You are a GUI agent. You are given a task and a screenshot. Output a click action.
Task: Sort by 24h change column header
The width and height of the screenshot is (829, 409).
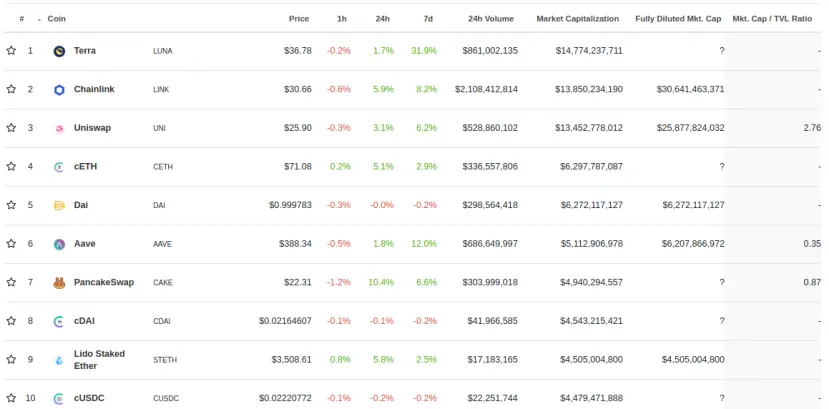click(x=383, y=18)
